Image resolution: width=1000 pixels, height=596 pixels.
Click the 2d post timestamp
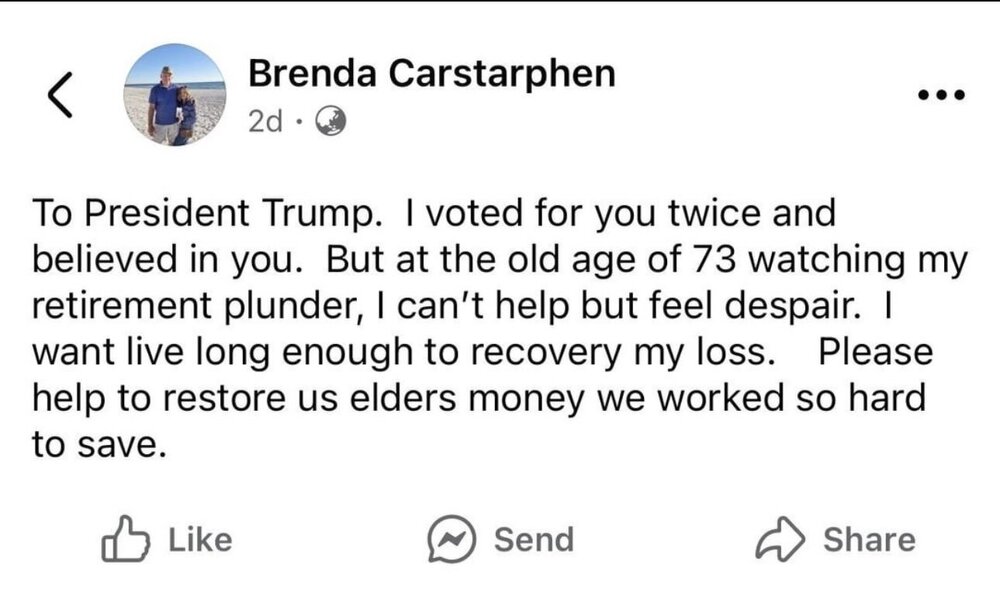tap(265, 122)
